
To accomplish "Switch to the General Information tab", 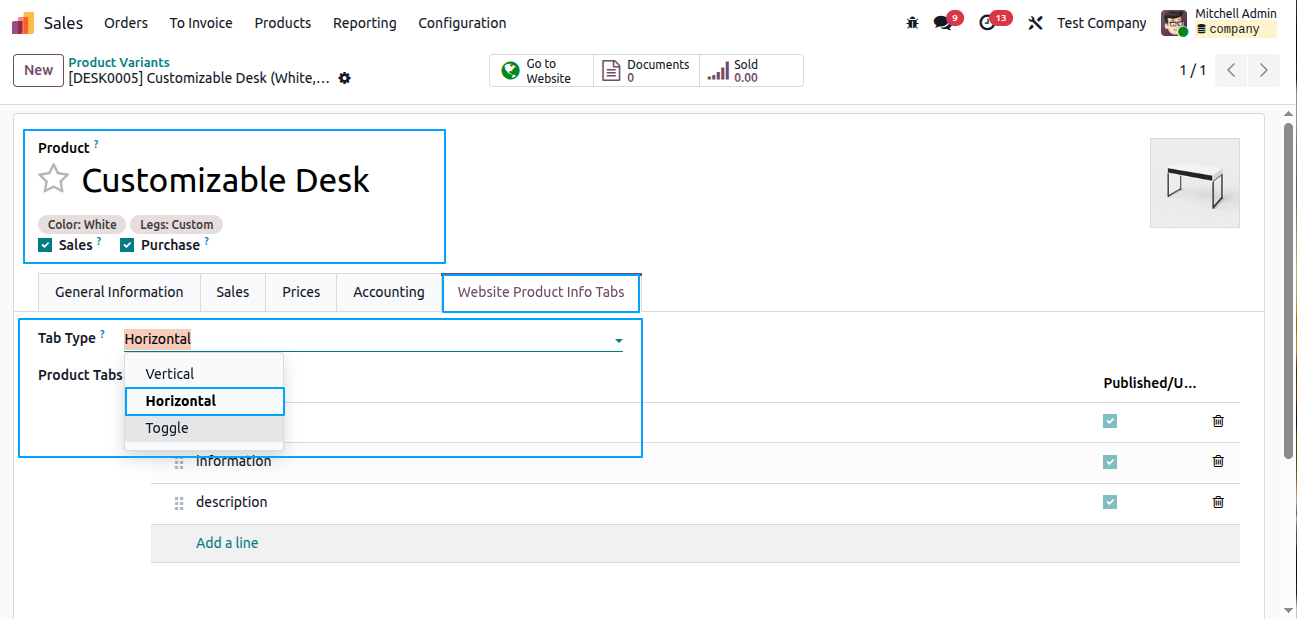I will click(x=119, y=292).
